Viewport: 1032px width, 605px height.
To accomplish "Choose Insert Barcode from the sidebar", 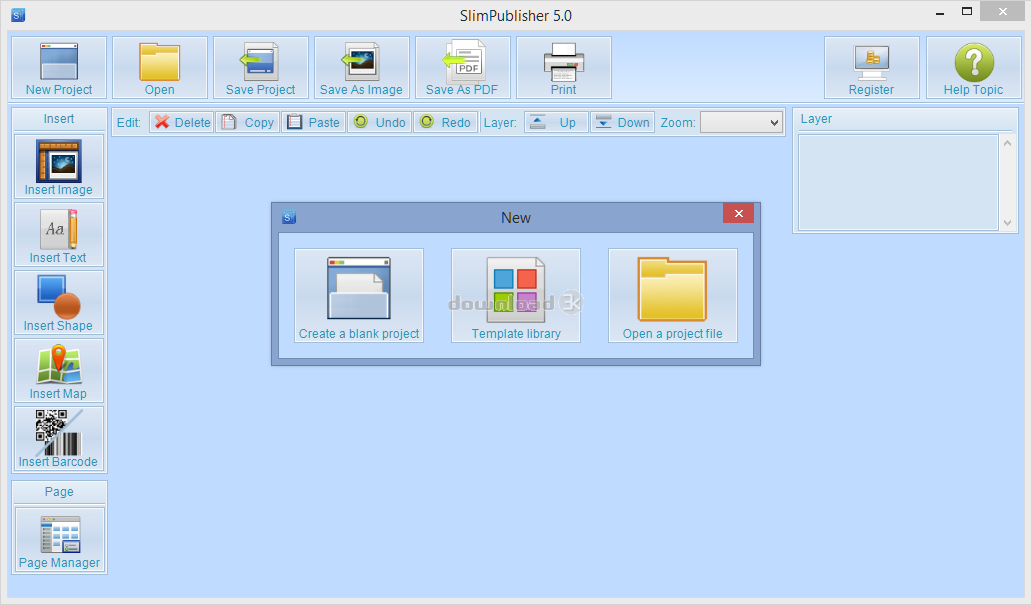I will tap(59, 438).
